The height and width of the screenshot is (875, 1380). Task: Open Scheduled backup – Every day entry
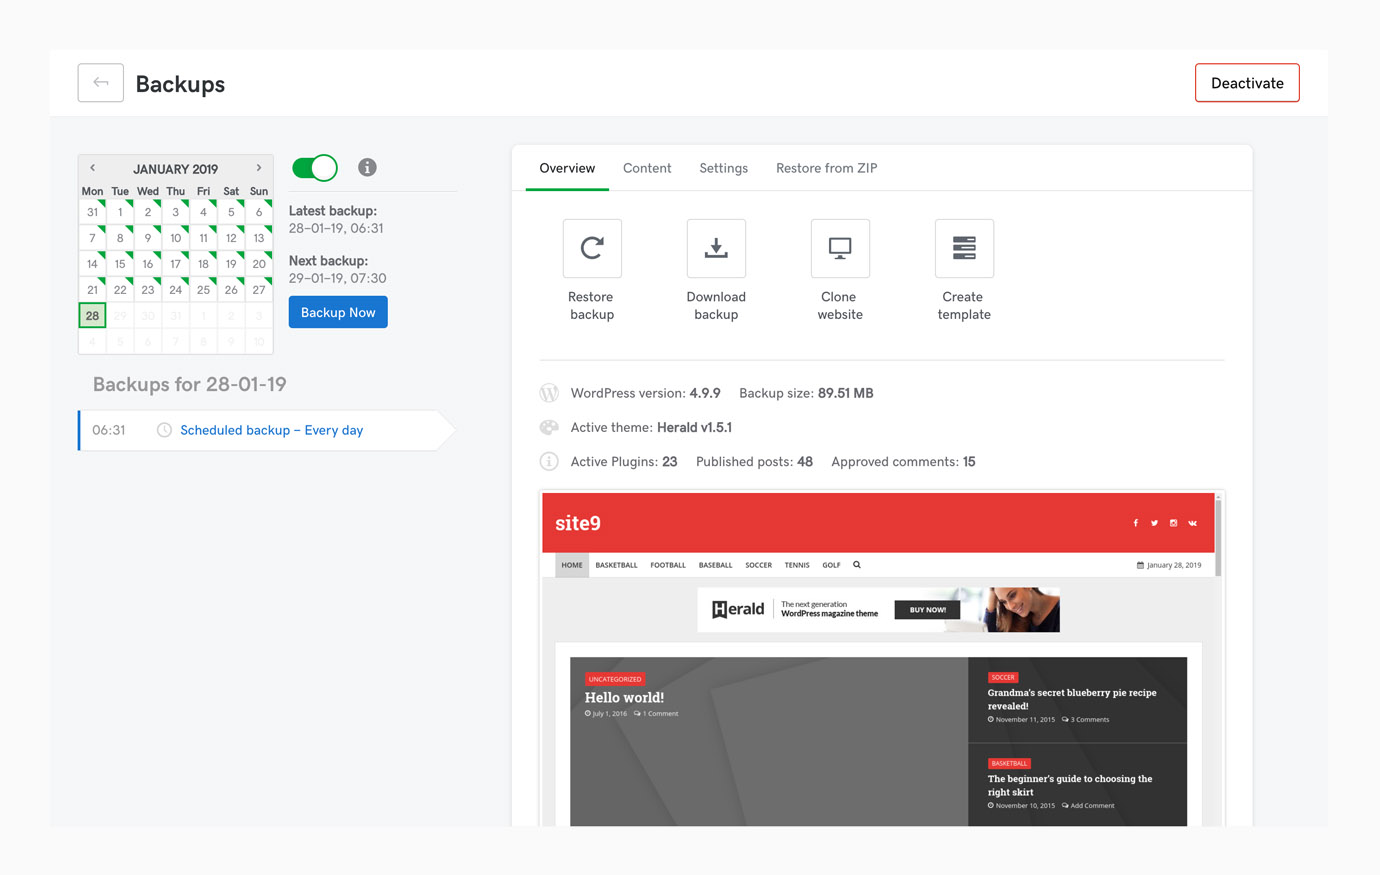(x=271, y=430)
